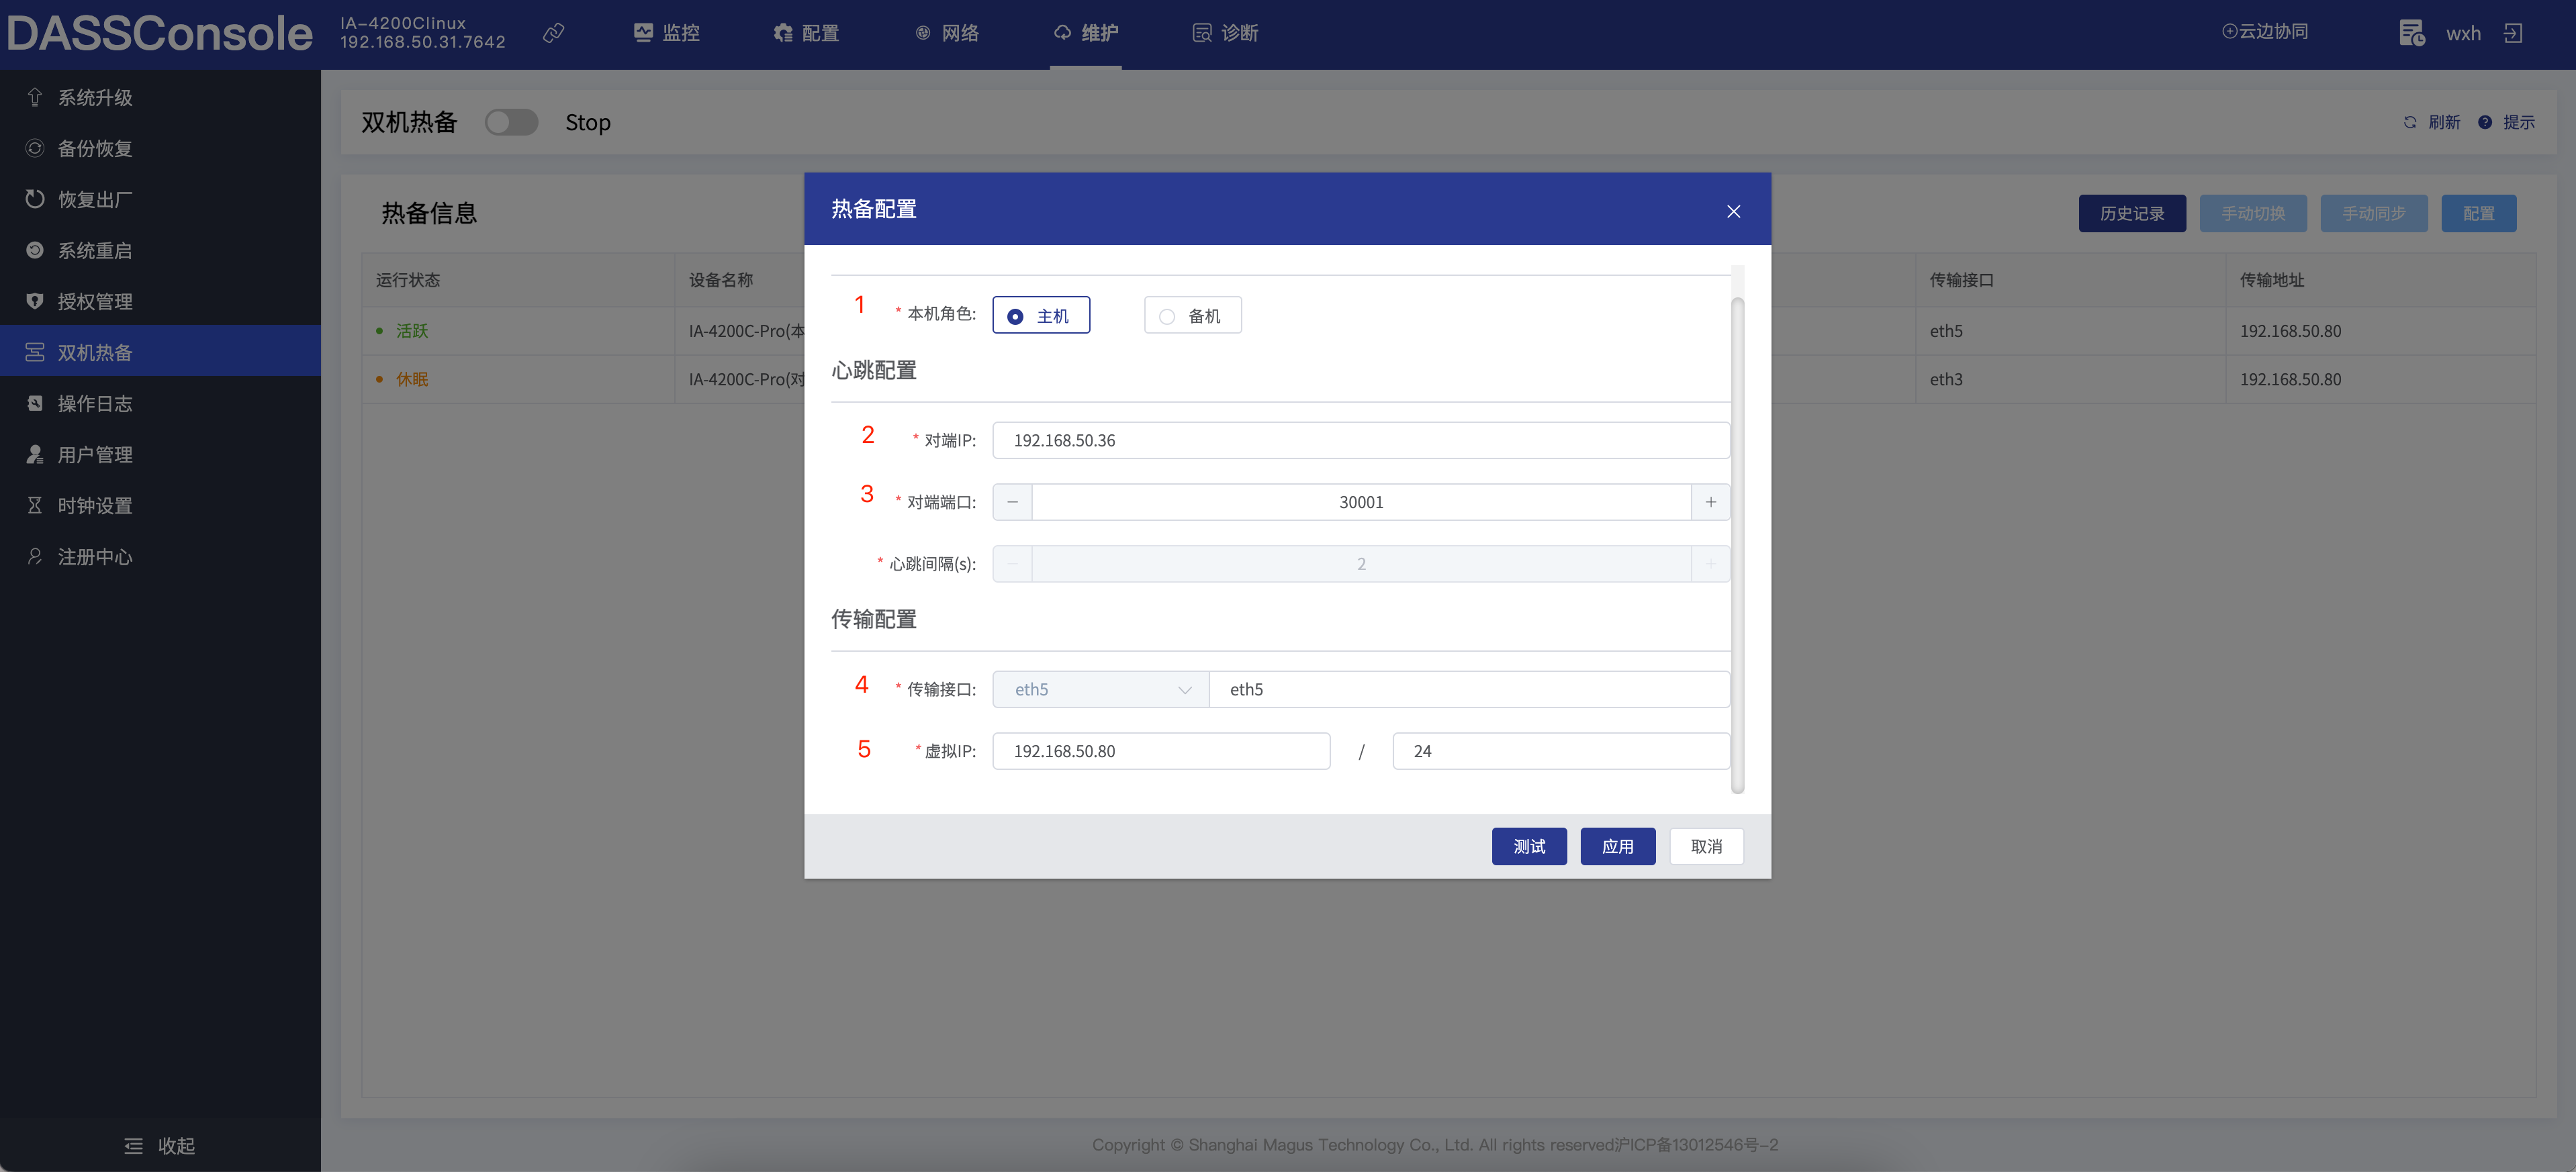Click the 手动同步 manual sync button
This screenshot has width=2576, height=1172.
point(2374,213)
